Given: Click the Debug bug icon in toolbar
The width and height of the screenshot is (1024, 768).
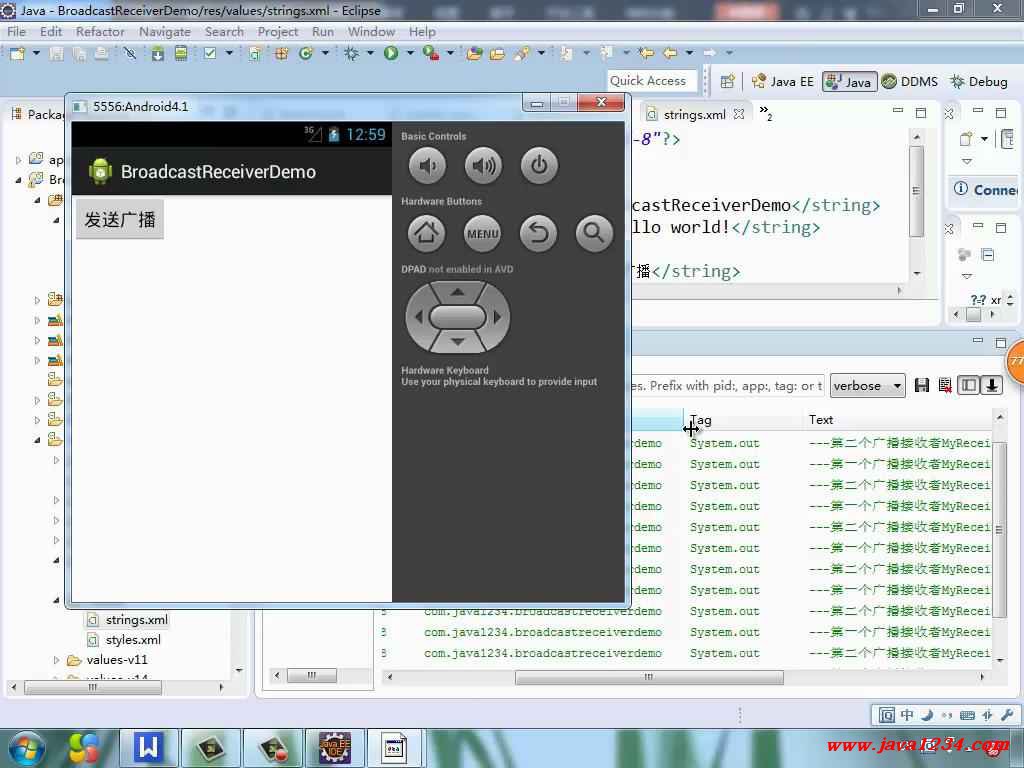Looking at the screenshot, I should pyautogui.click(x=351, y=54).
